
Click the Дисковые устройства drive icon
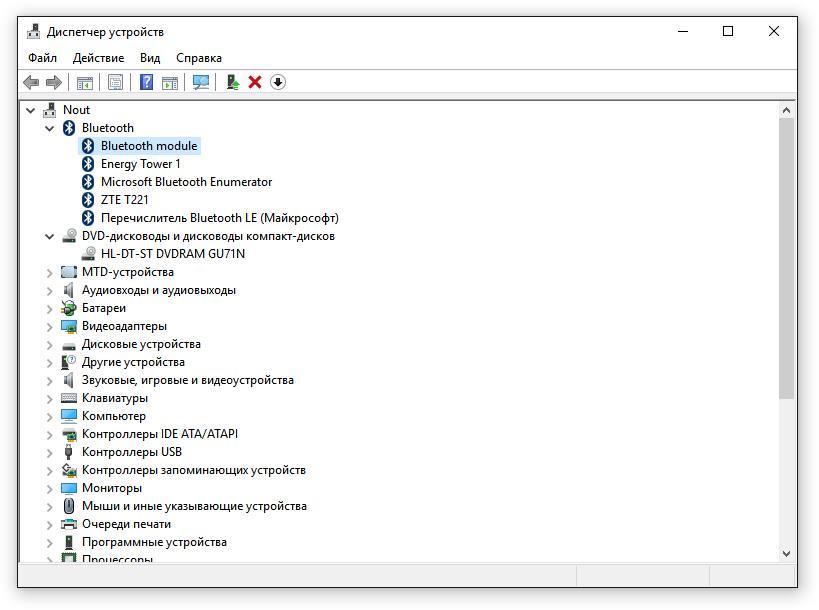[x=69, y=345]
